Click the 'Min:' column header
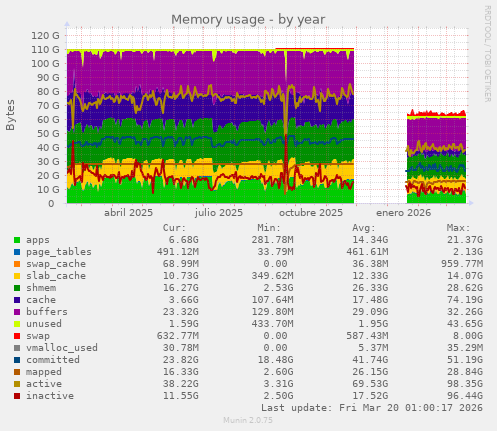Screen dimensions: 497x431 point(269,228)
